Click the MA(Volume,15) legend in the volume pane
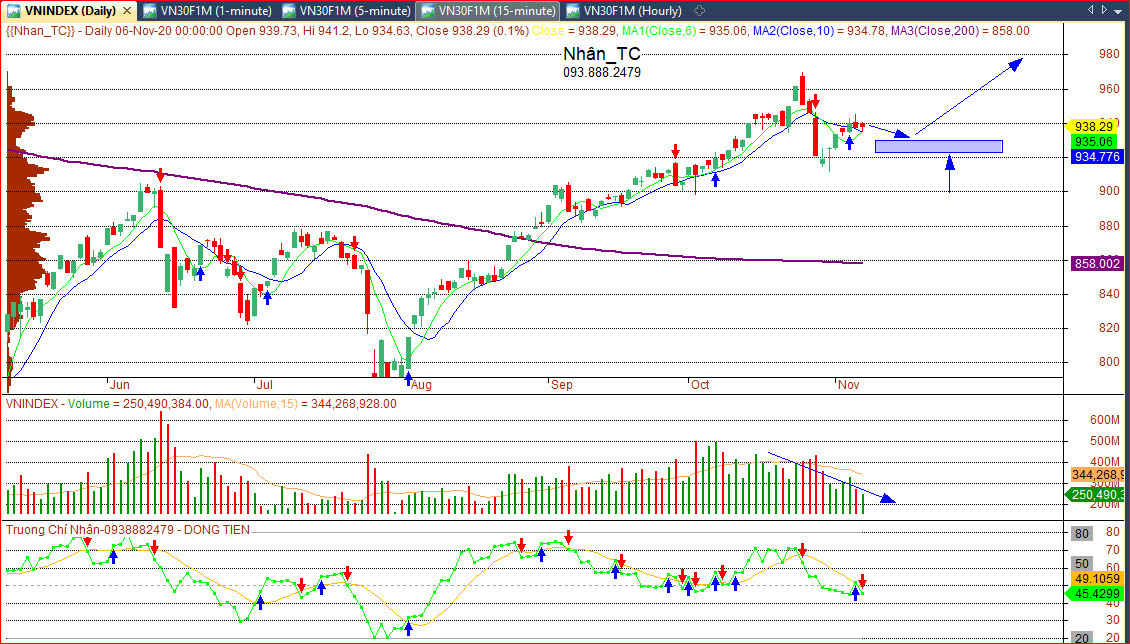 click(306, 404)
